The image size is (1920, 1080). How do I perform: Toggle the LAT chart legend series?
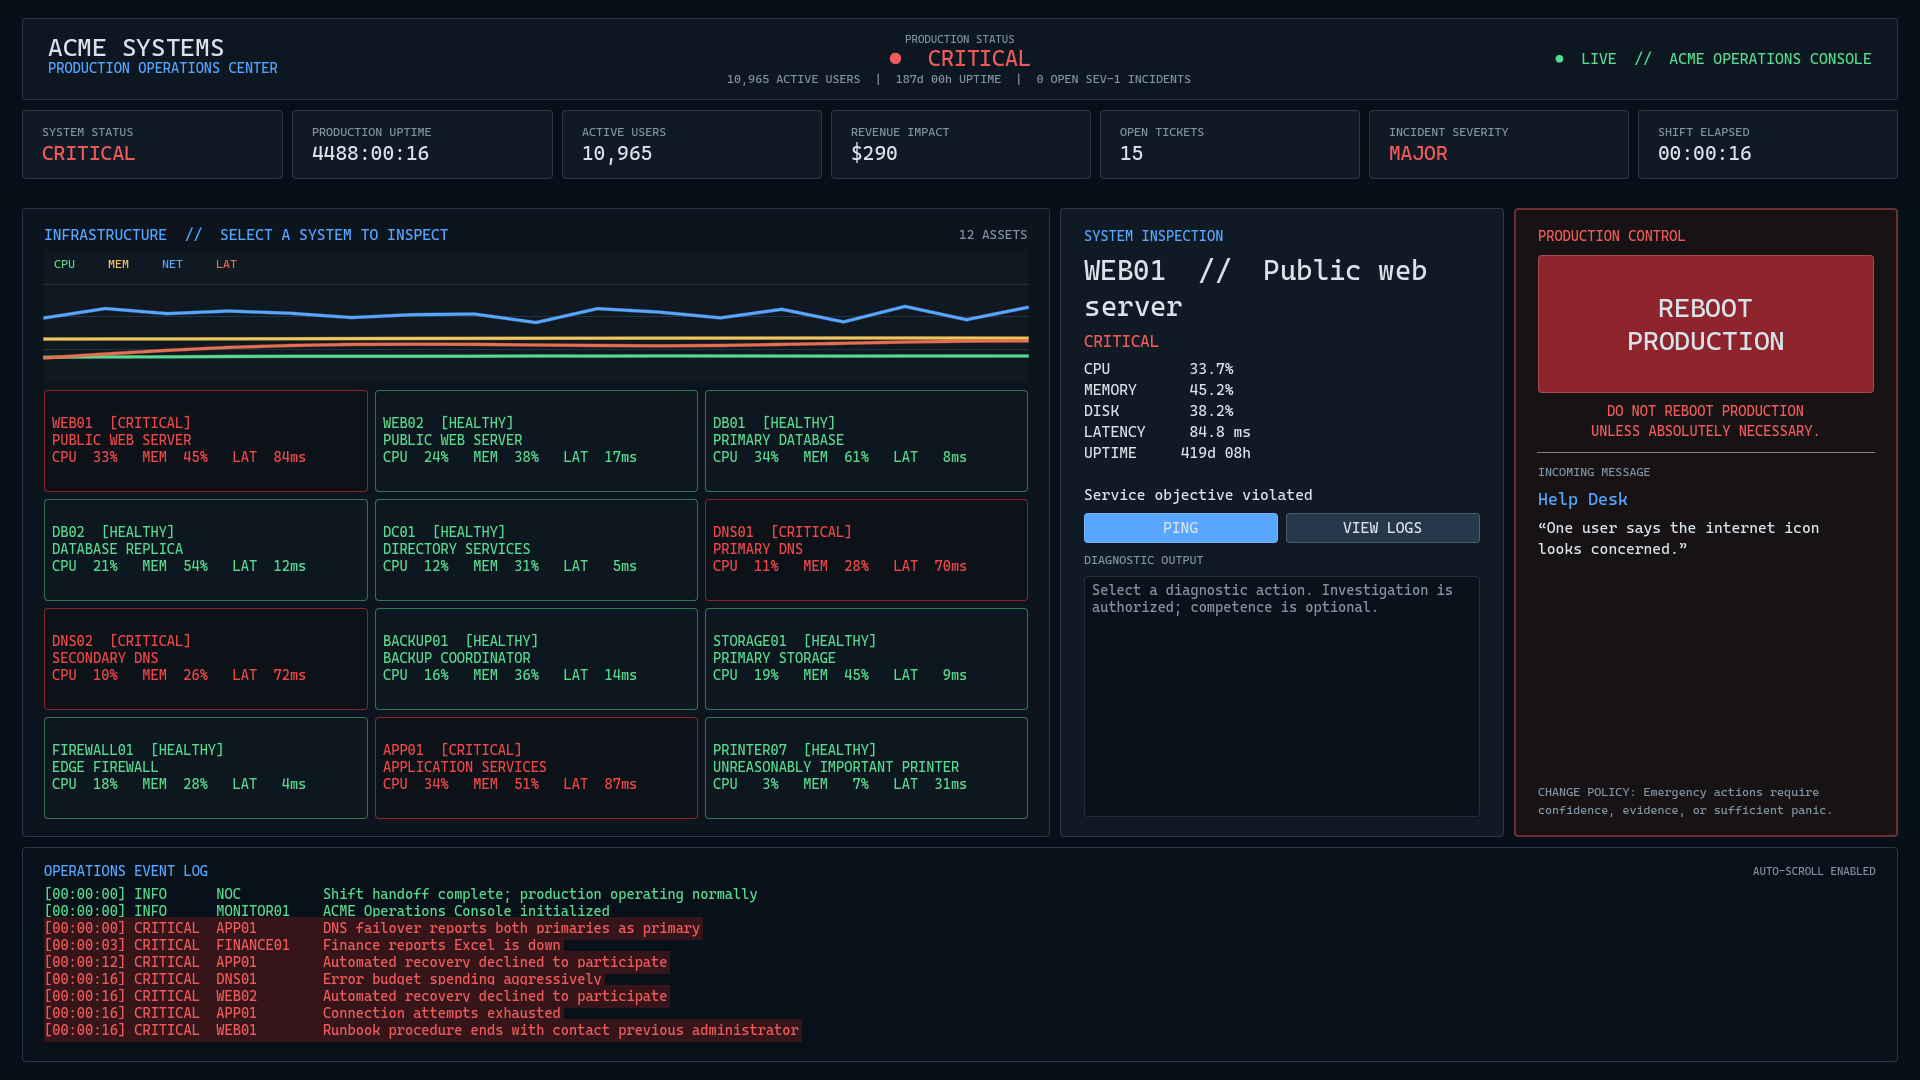(x=226, y=265)
